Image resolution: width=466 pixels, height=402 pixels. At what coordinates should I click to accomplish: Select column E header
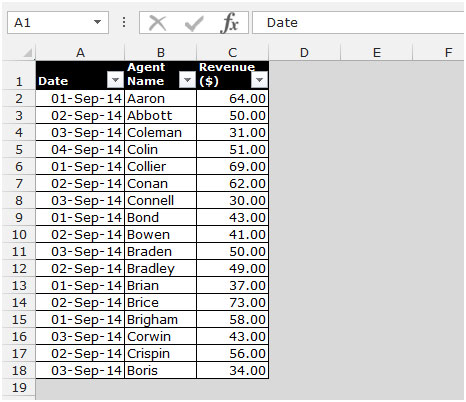(377, 53)
